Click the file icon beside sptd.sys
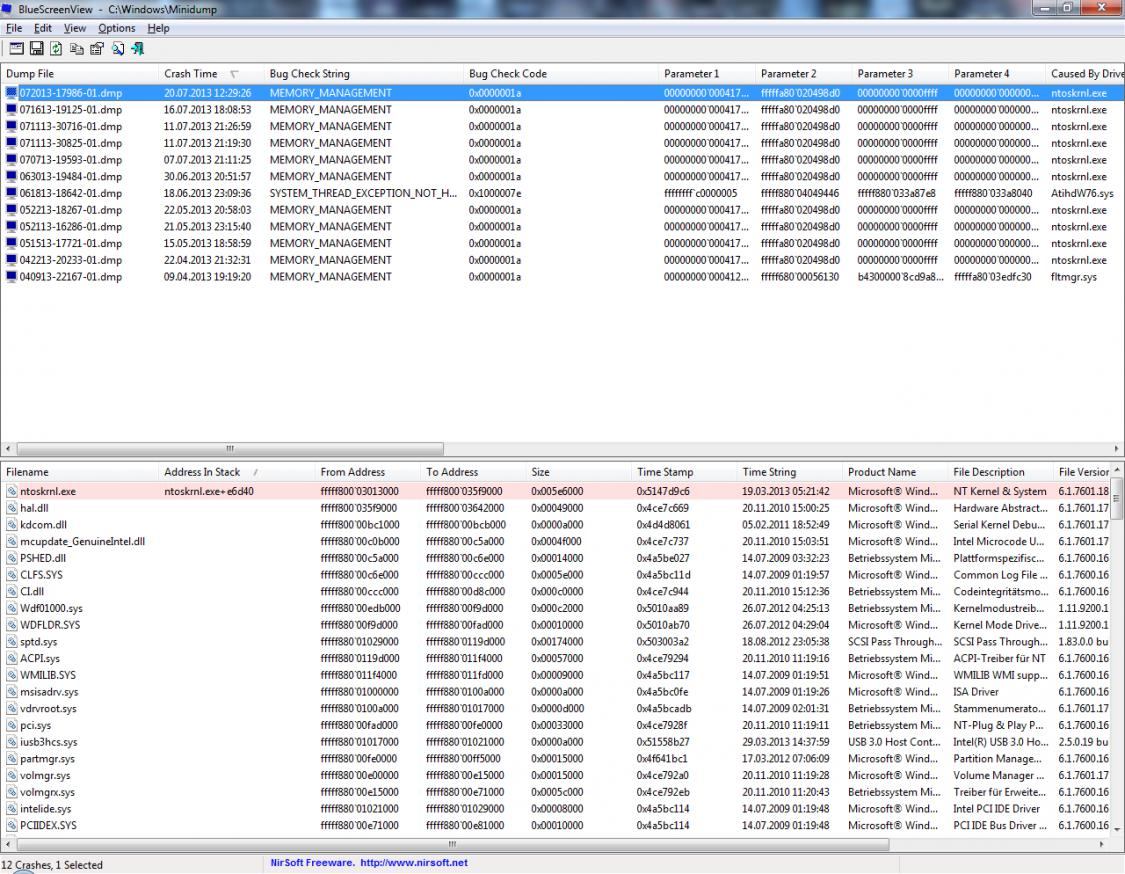 12,642
